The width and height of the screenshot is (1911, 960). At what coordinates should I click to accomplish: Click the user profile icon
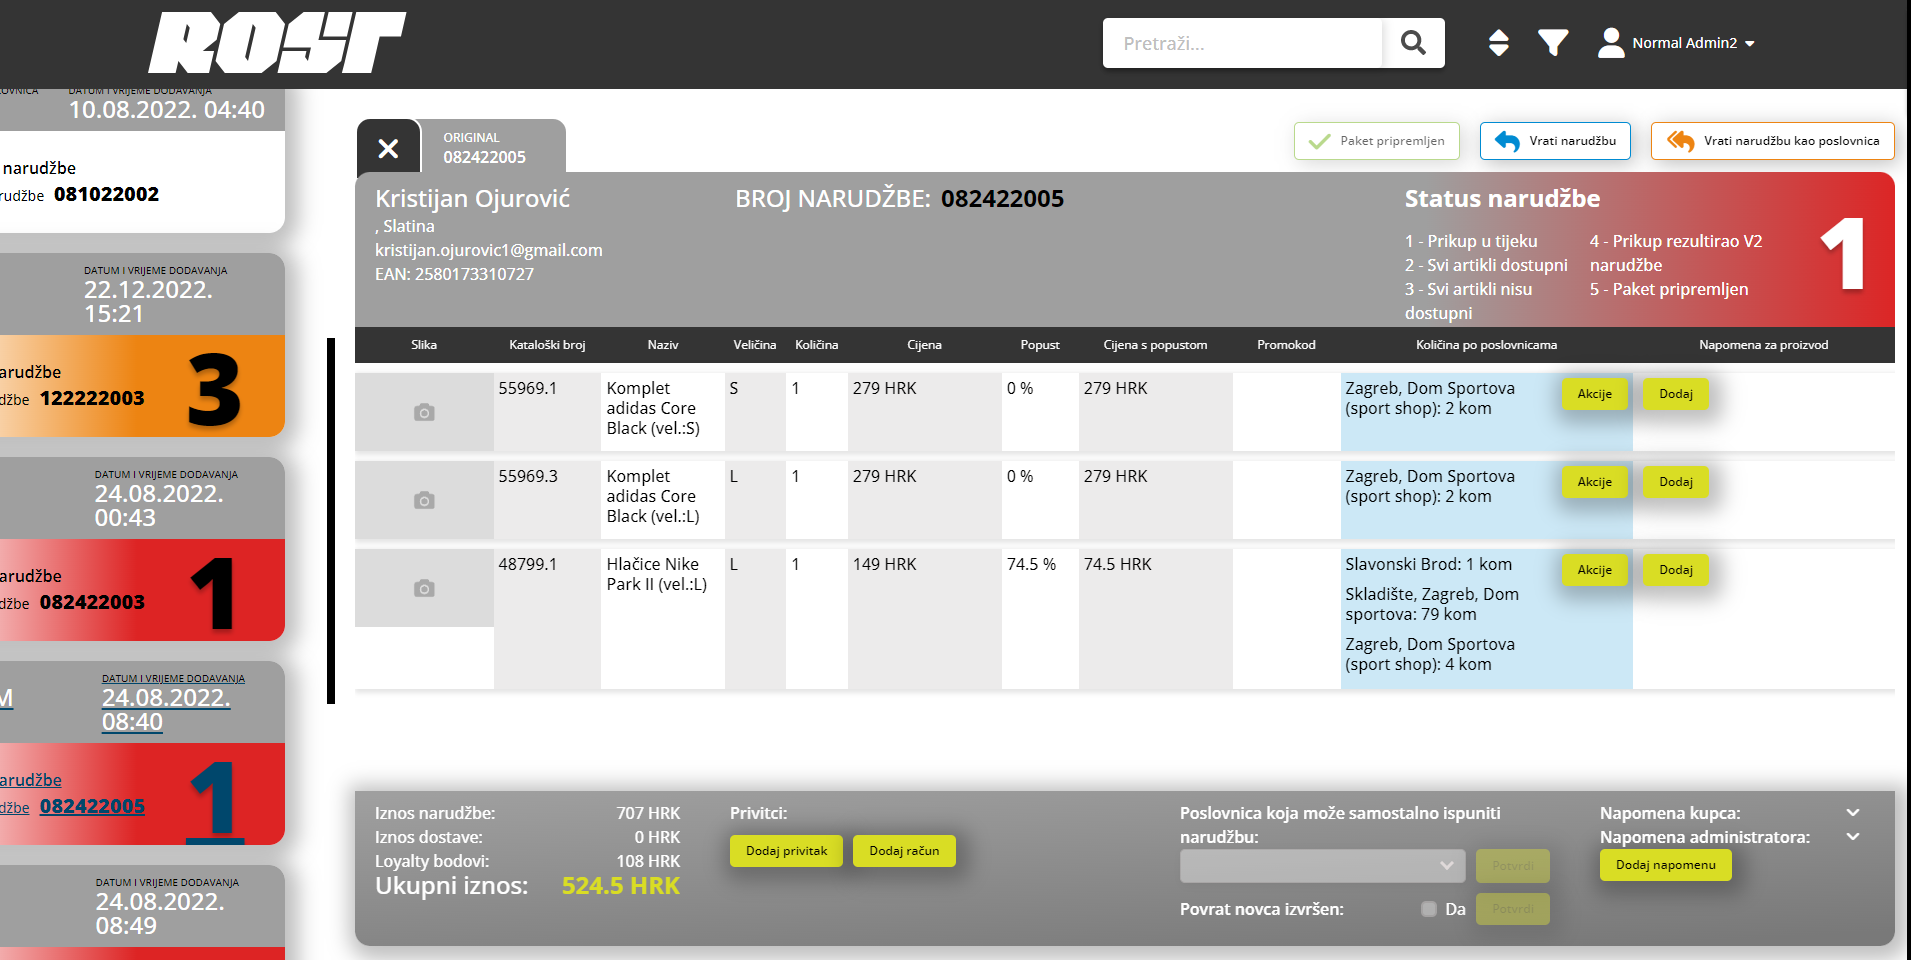(x=1611, y=43)
